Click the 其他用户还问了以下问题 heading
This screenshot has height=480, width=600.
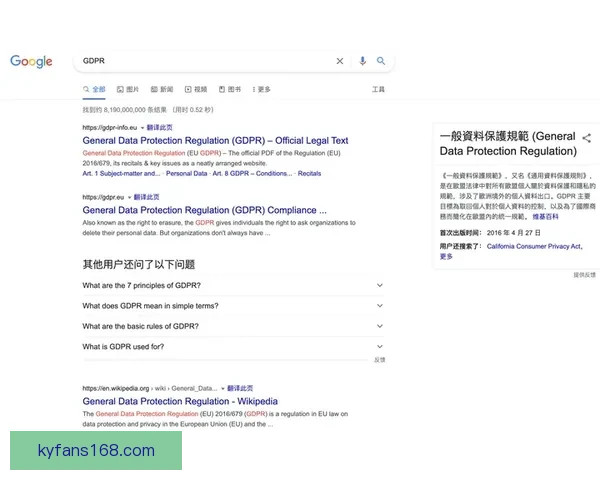(139, 264)
